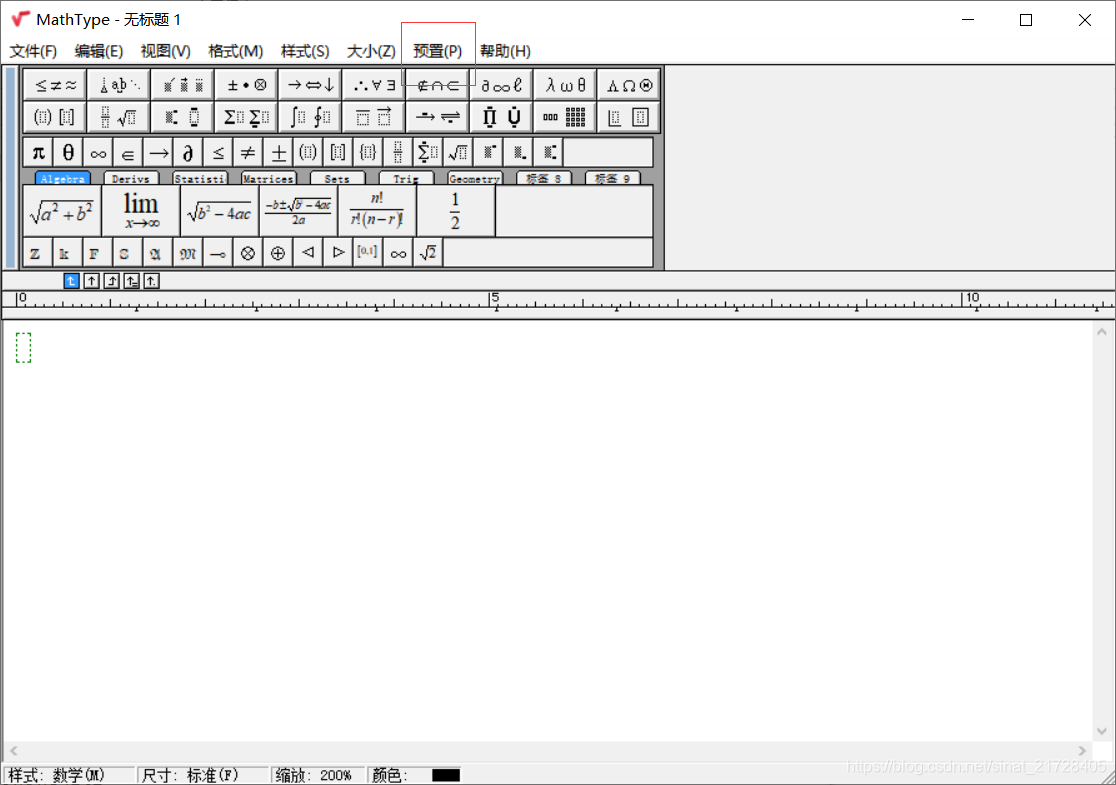Open the subscript and superscript templates palette
Viewport: 1116px width, 785px height.
tap(183, 117)
